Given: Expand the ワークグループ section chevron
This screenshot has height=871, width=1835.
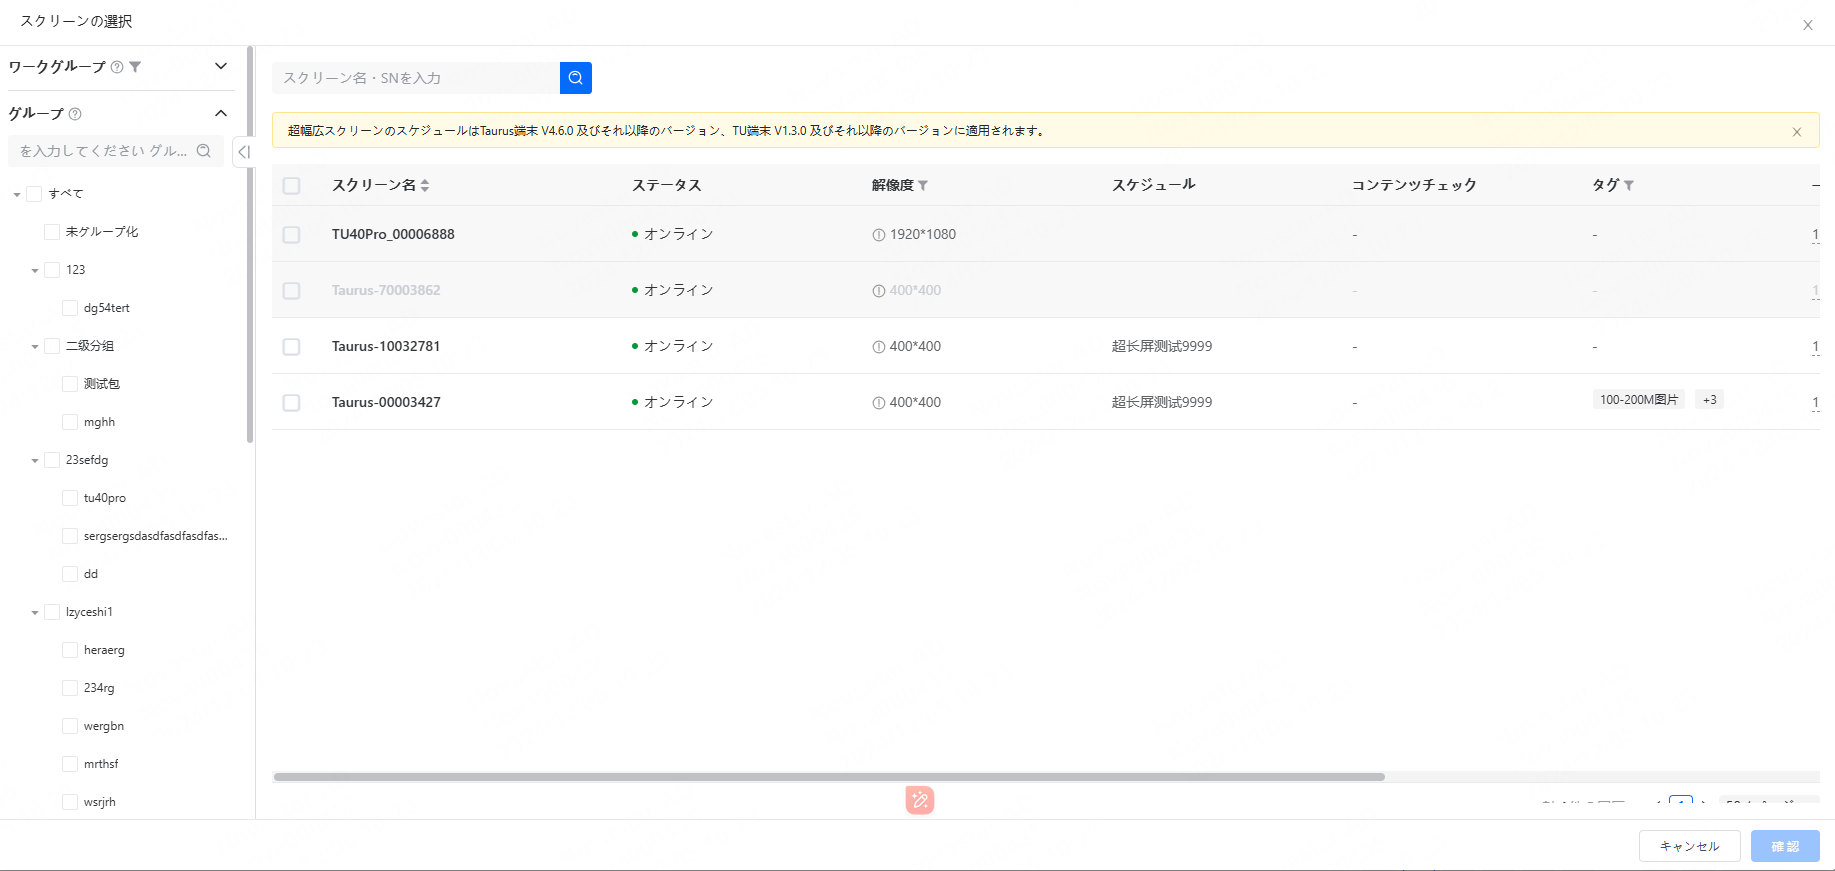Looking at the screenshot, I should pyautogui.click(x=221, y=67).
